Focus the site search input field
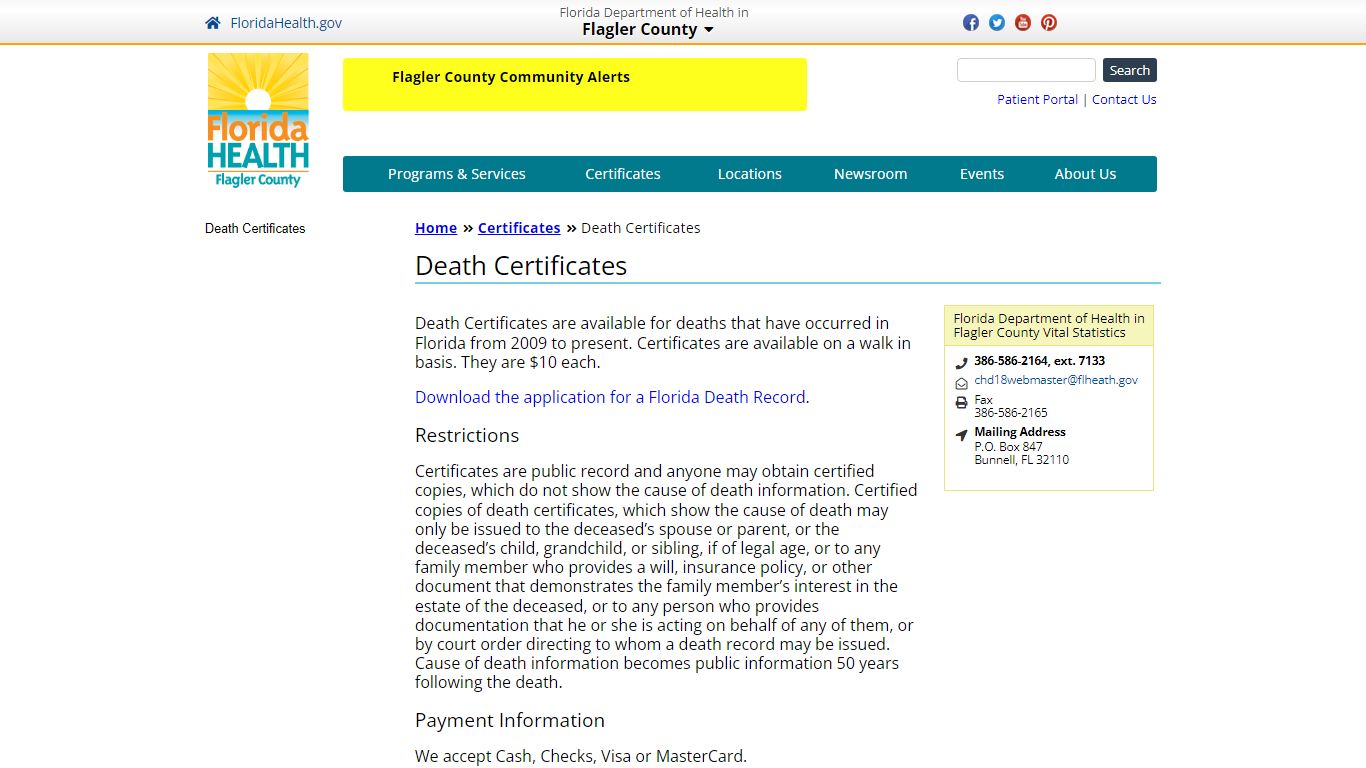The image size is (1366, 768). [1026, 70]
